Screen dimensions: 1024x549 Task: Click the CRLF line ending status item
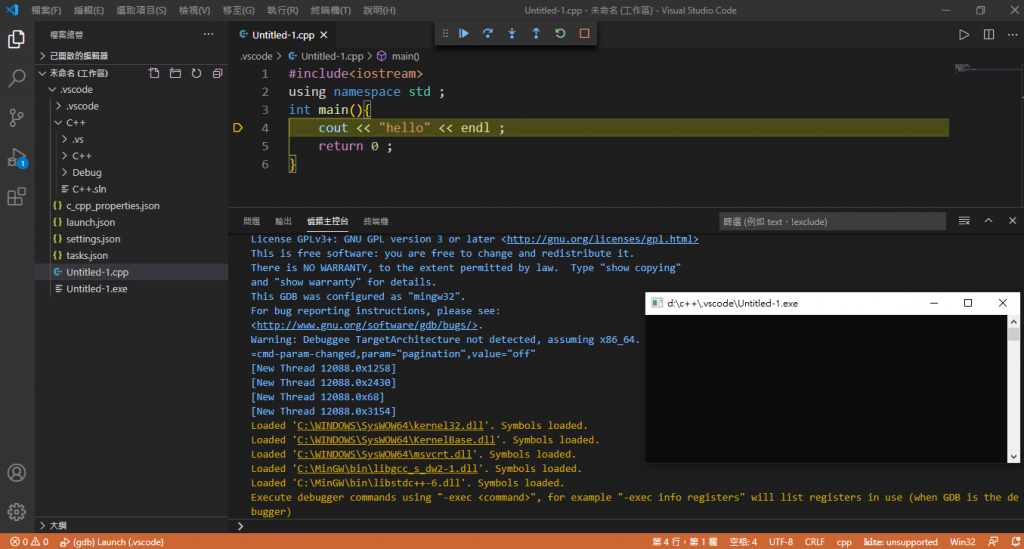coord(814,542)
